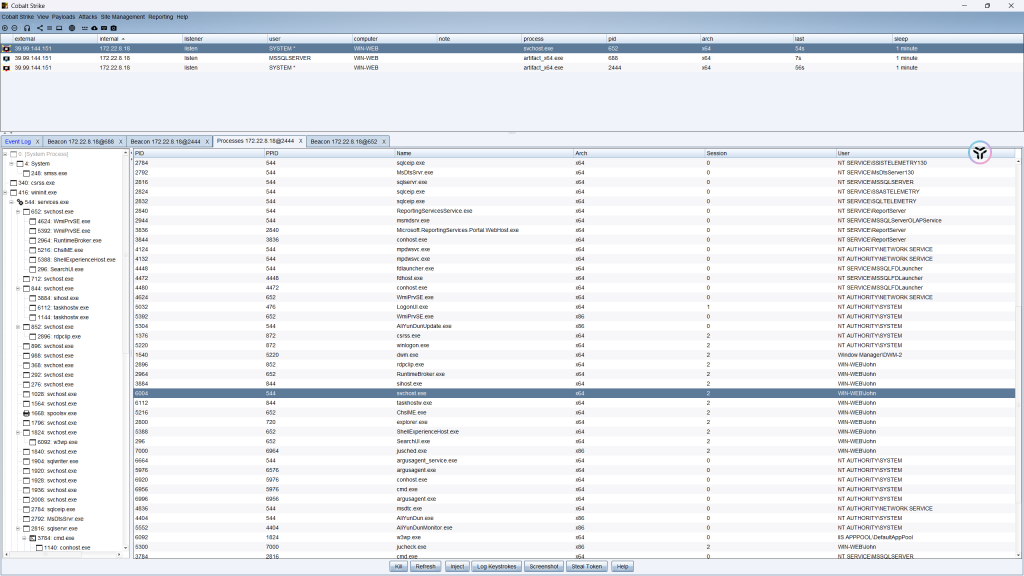This screenshot has width=1024, height=576.
Task: Click the Log Keystrokes button
Action: [x=496, y=566]
